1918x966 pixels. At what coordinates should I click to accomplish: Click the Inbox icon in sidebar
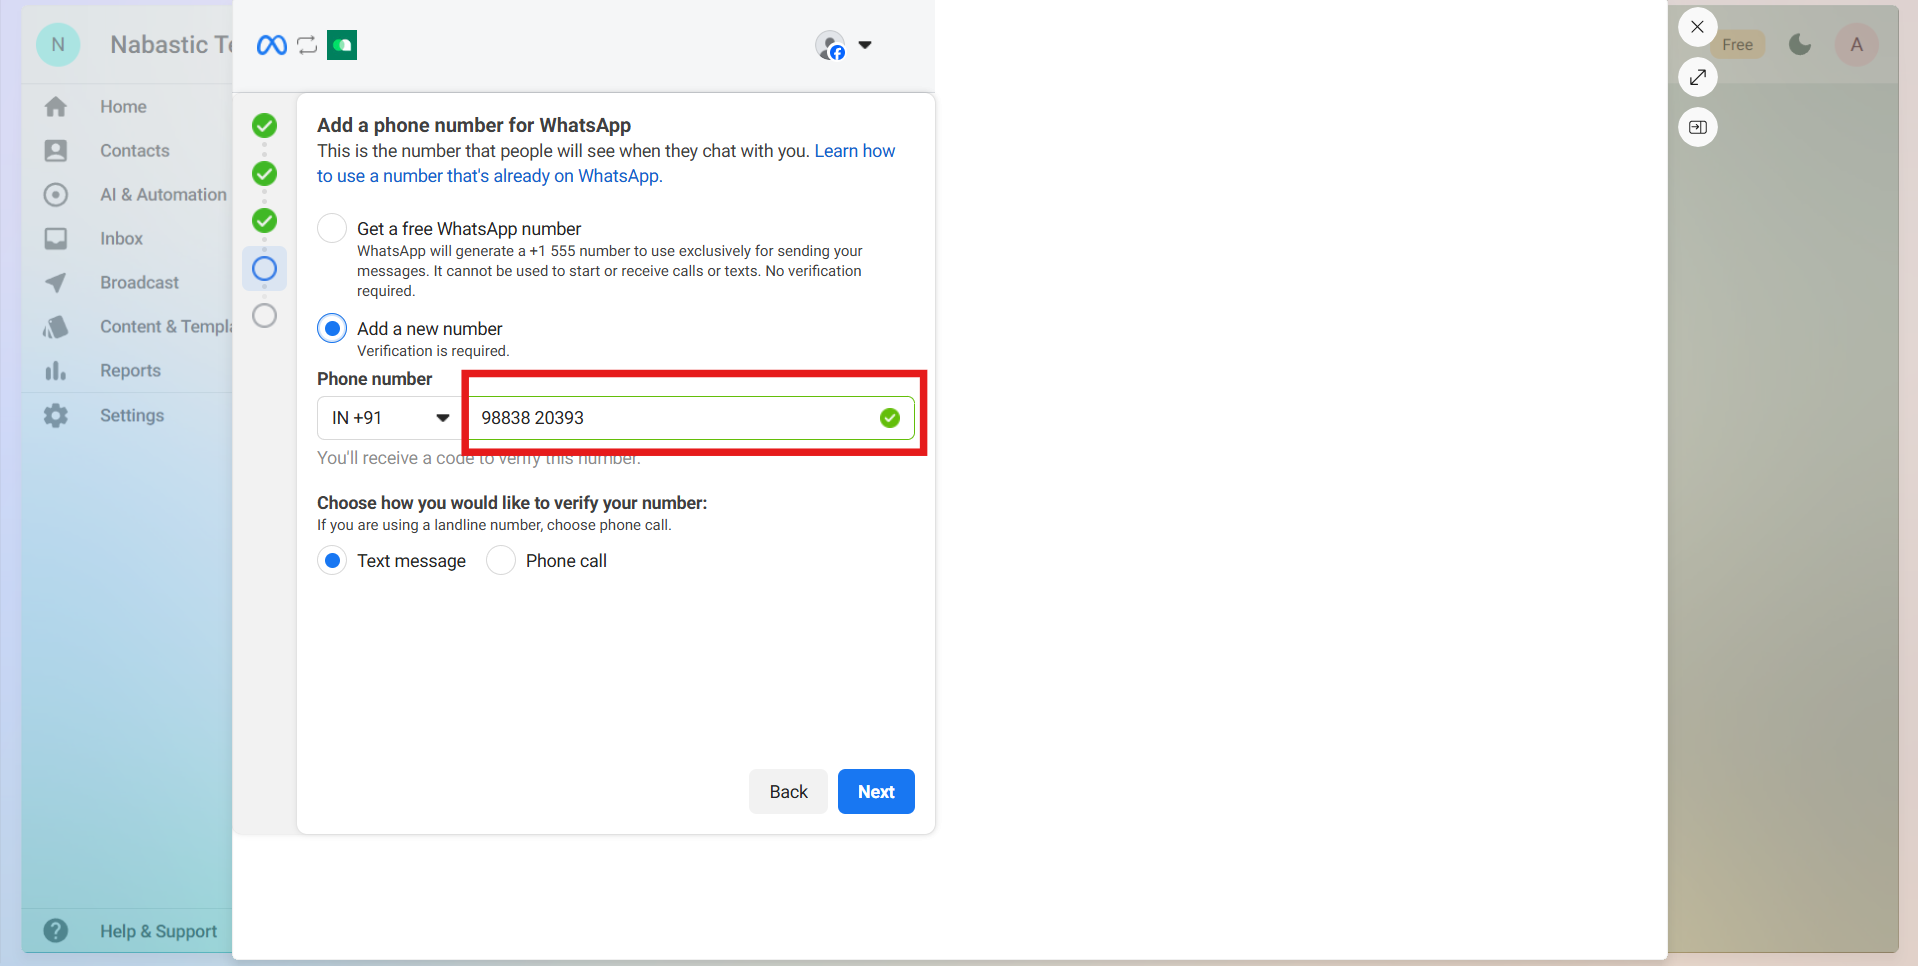click(x=56, y=239)
